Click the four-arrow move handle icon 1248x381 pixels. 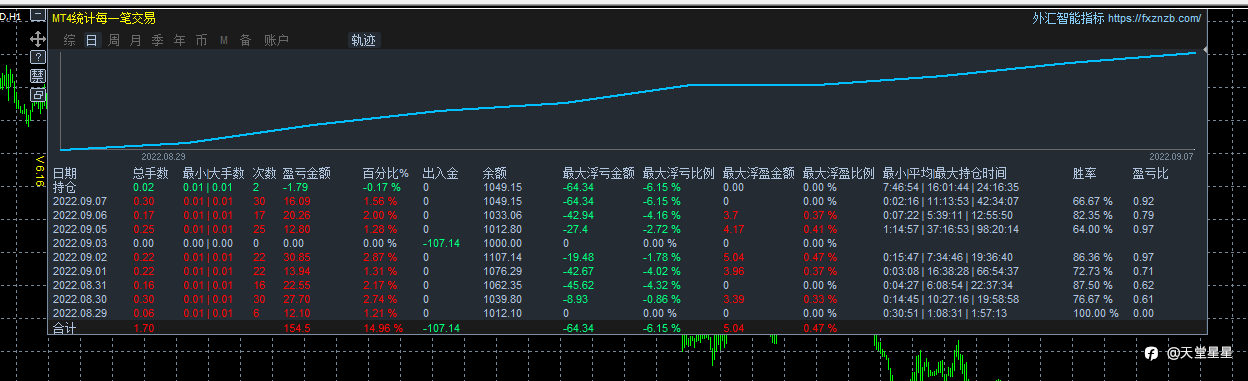coord(38,38)
